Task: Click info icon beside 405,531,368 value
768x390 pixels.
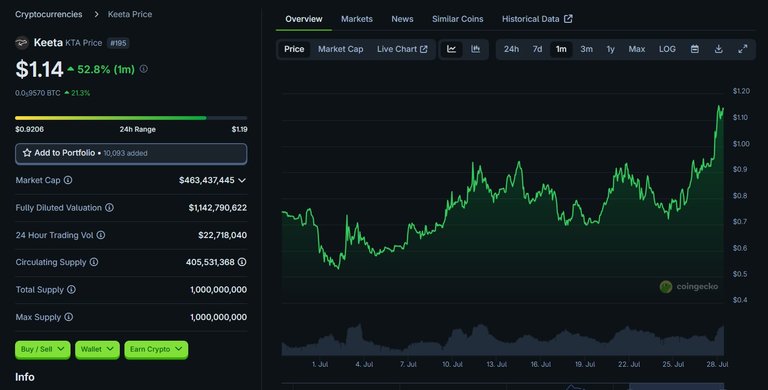Action: click(242, 262)
